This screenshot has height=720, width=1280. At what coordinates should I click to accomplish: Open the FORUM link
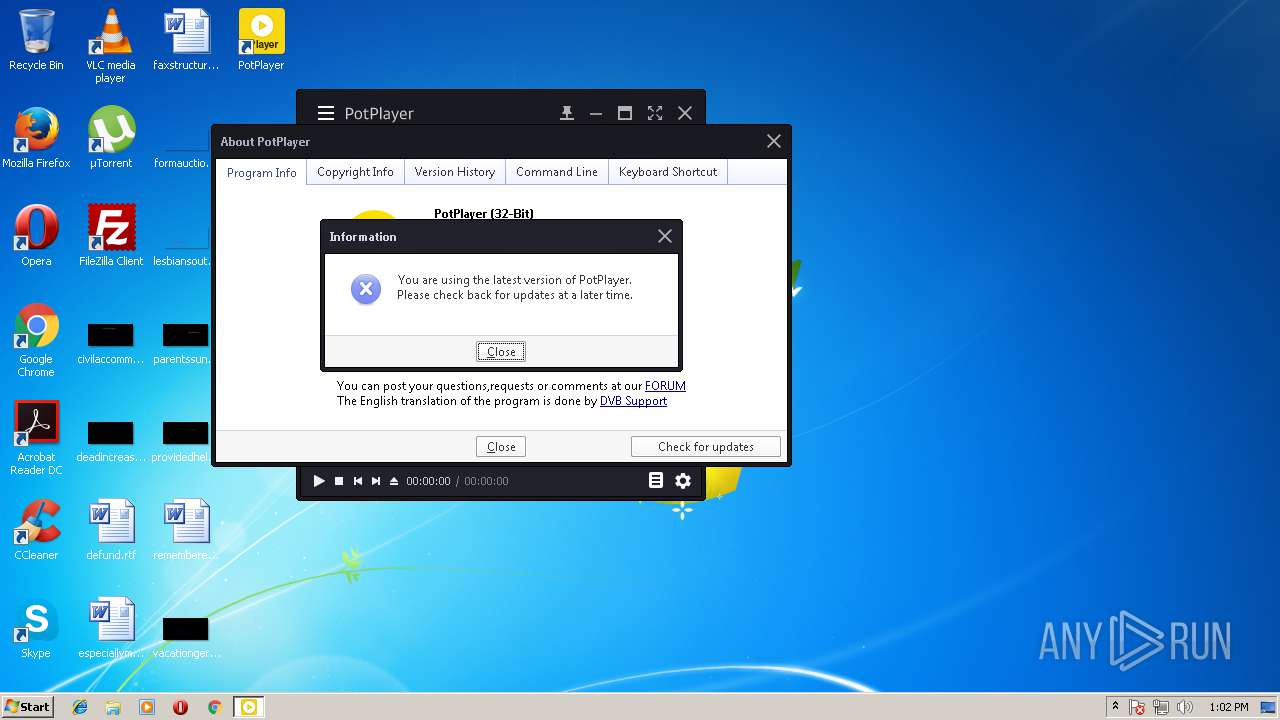pyautogui.click(x=665, y=386)
